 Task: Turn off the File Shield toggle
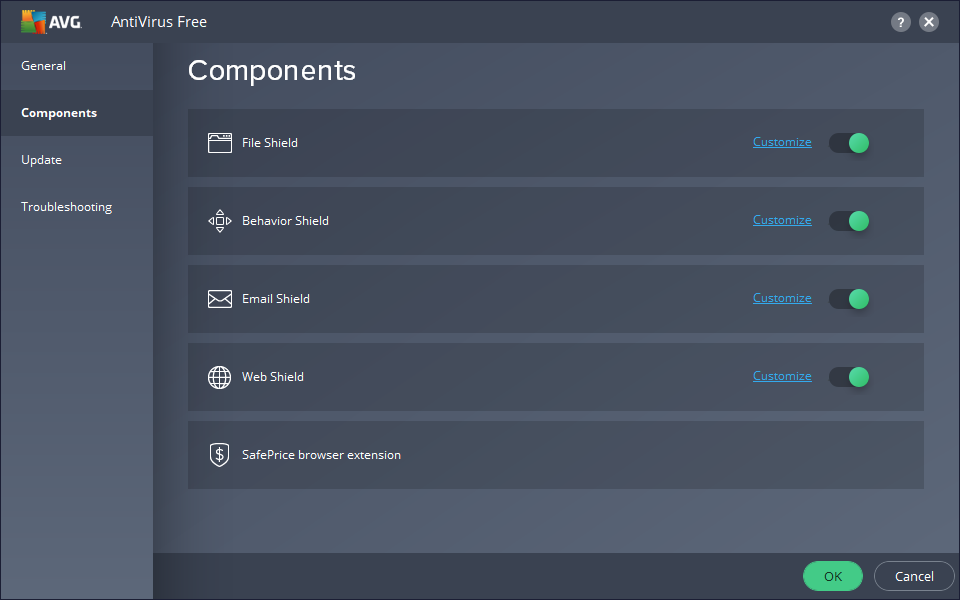point(849,143)
